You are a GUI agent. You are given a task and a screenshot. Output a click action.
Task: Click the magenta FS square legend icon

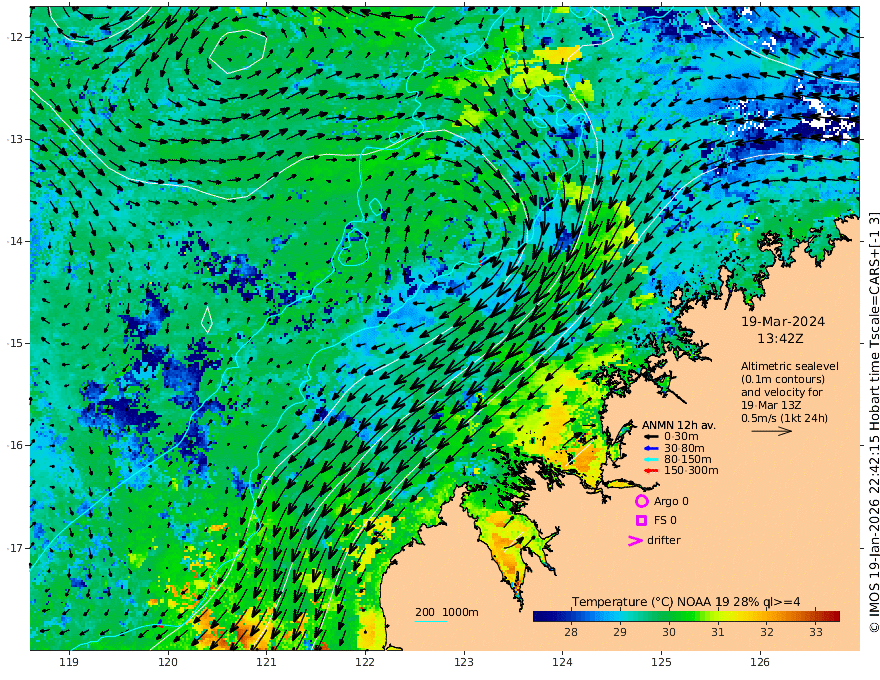[x=641, y=521]
